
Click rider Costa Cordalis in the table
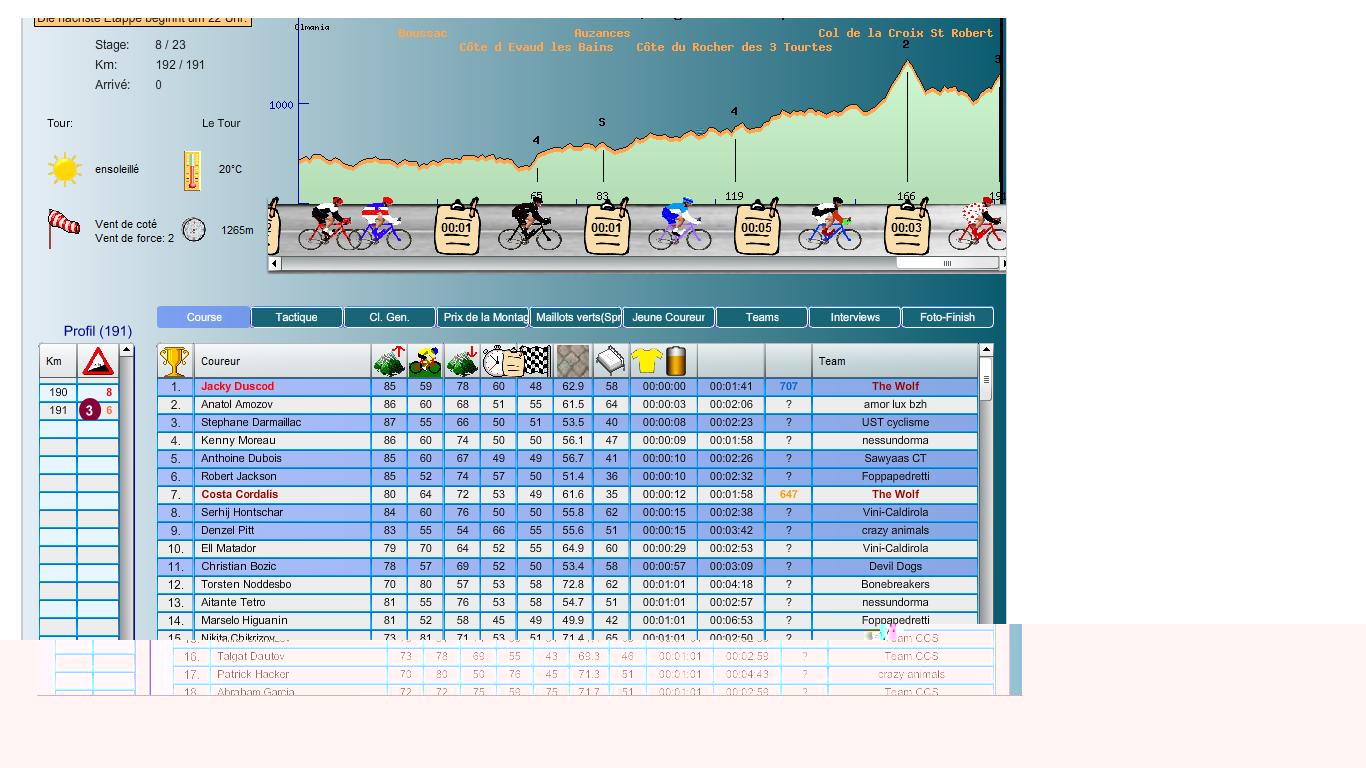(x=239, y=494)
